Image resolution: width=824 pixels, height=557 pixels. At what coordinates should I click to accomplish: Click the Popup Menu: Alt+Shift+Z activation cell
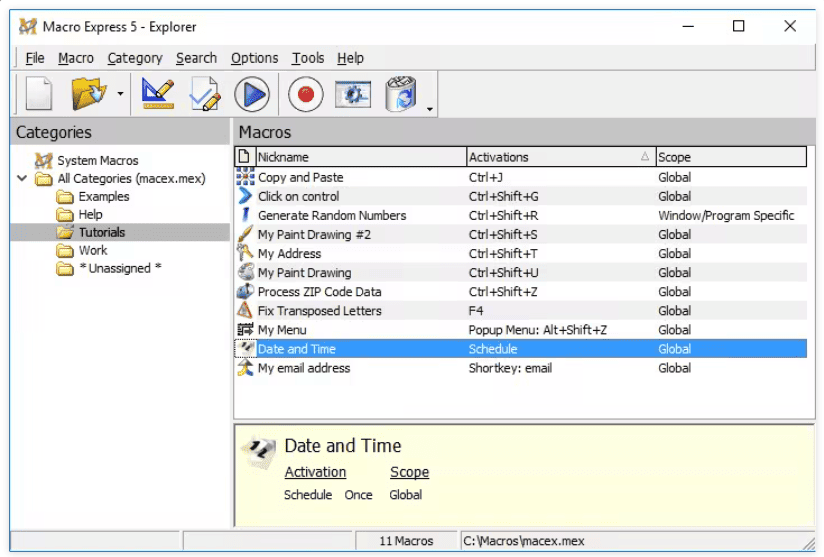click(x=538, y=330)
